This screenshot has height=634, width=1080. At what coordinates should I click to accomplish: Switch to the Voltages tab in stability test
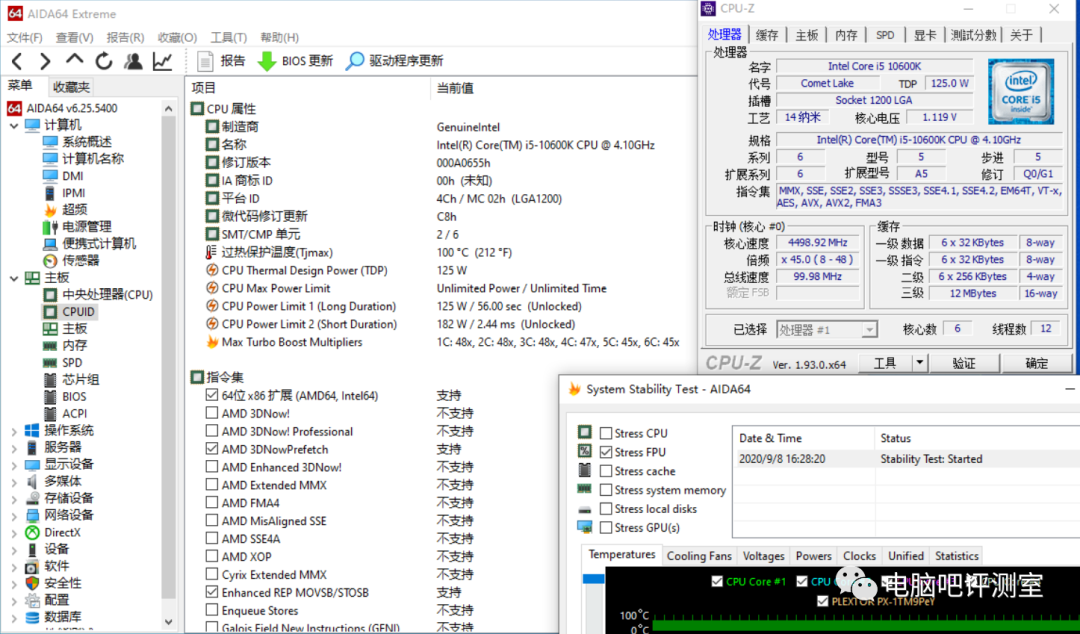[763, 556]
